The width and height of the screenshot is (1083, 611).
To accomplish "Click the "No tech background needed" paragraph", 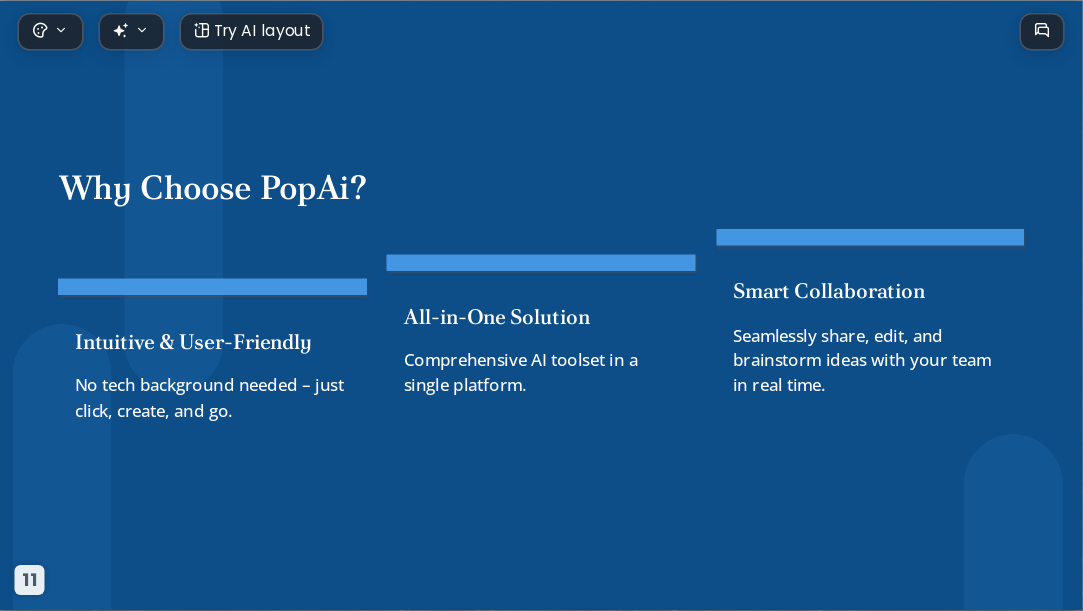I will point(209,398).
